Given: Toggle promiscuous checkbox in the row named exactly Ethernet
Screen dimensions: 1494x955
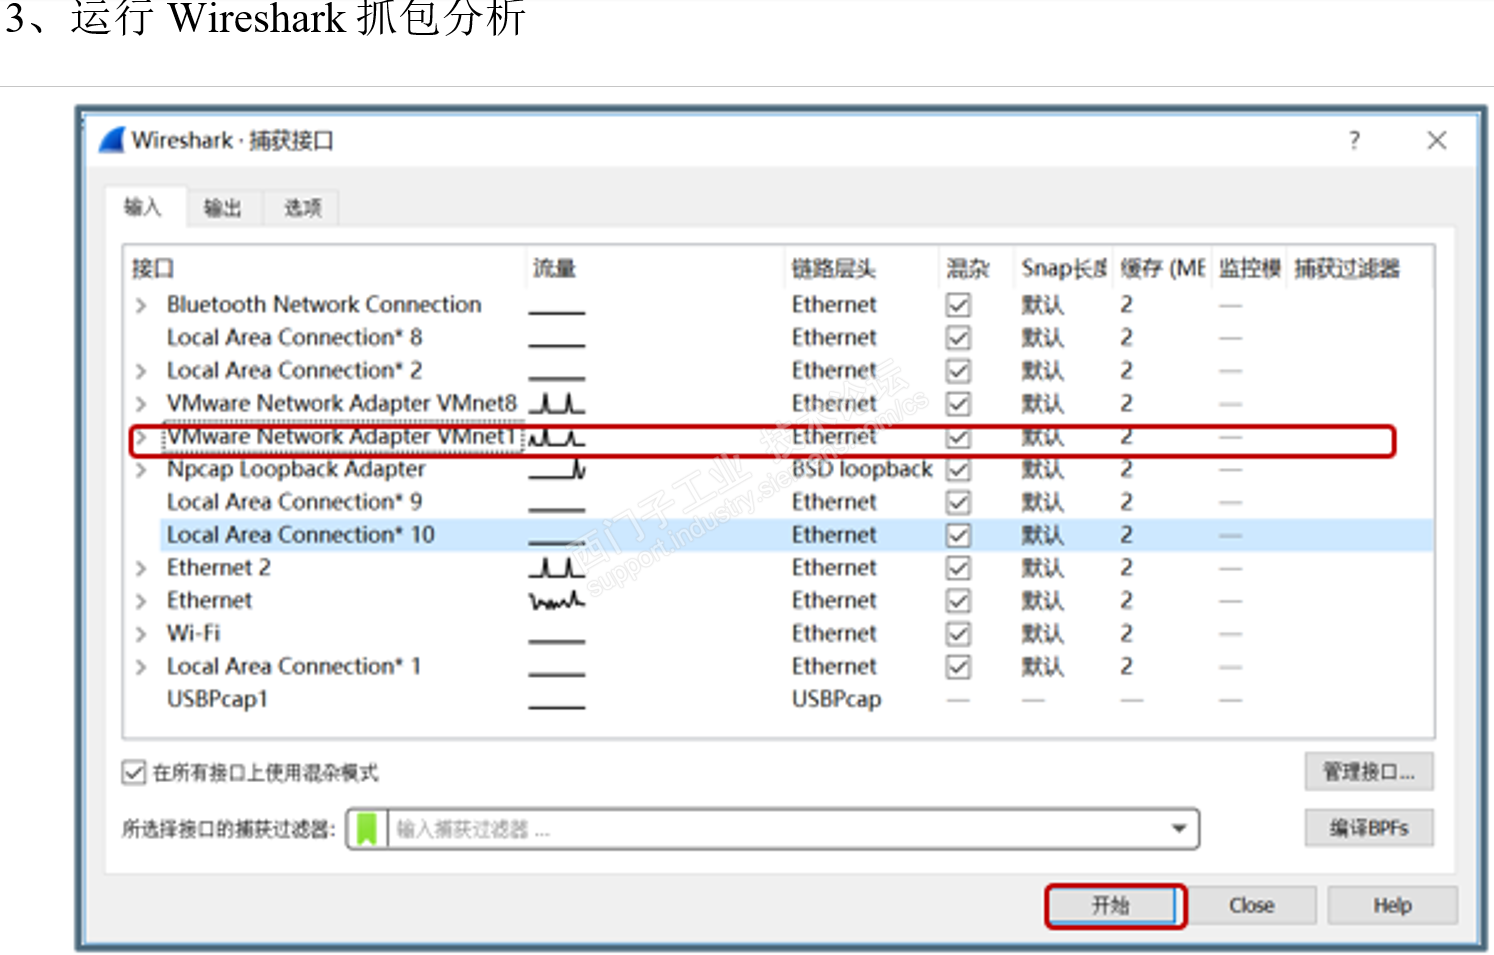Looking at the screenshot, I should coord(958,601).
